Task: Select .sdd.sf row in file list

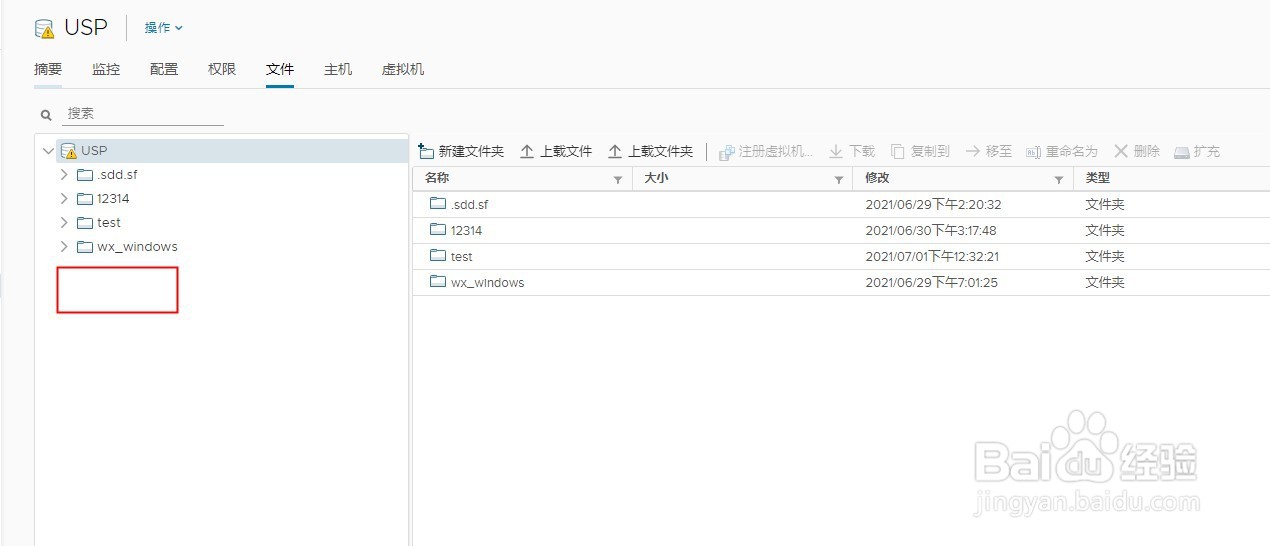Action: point(841,204)
